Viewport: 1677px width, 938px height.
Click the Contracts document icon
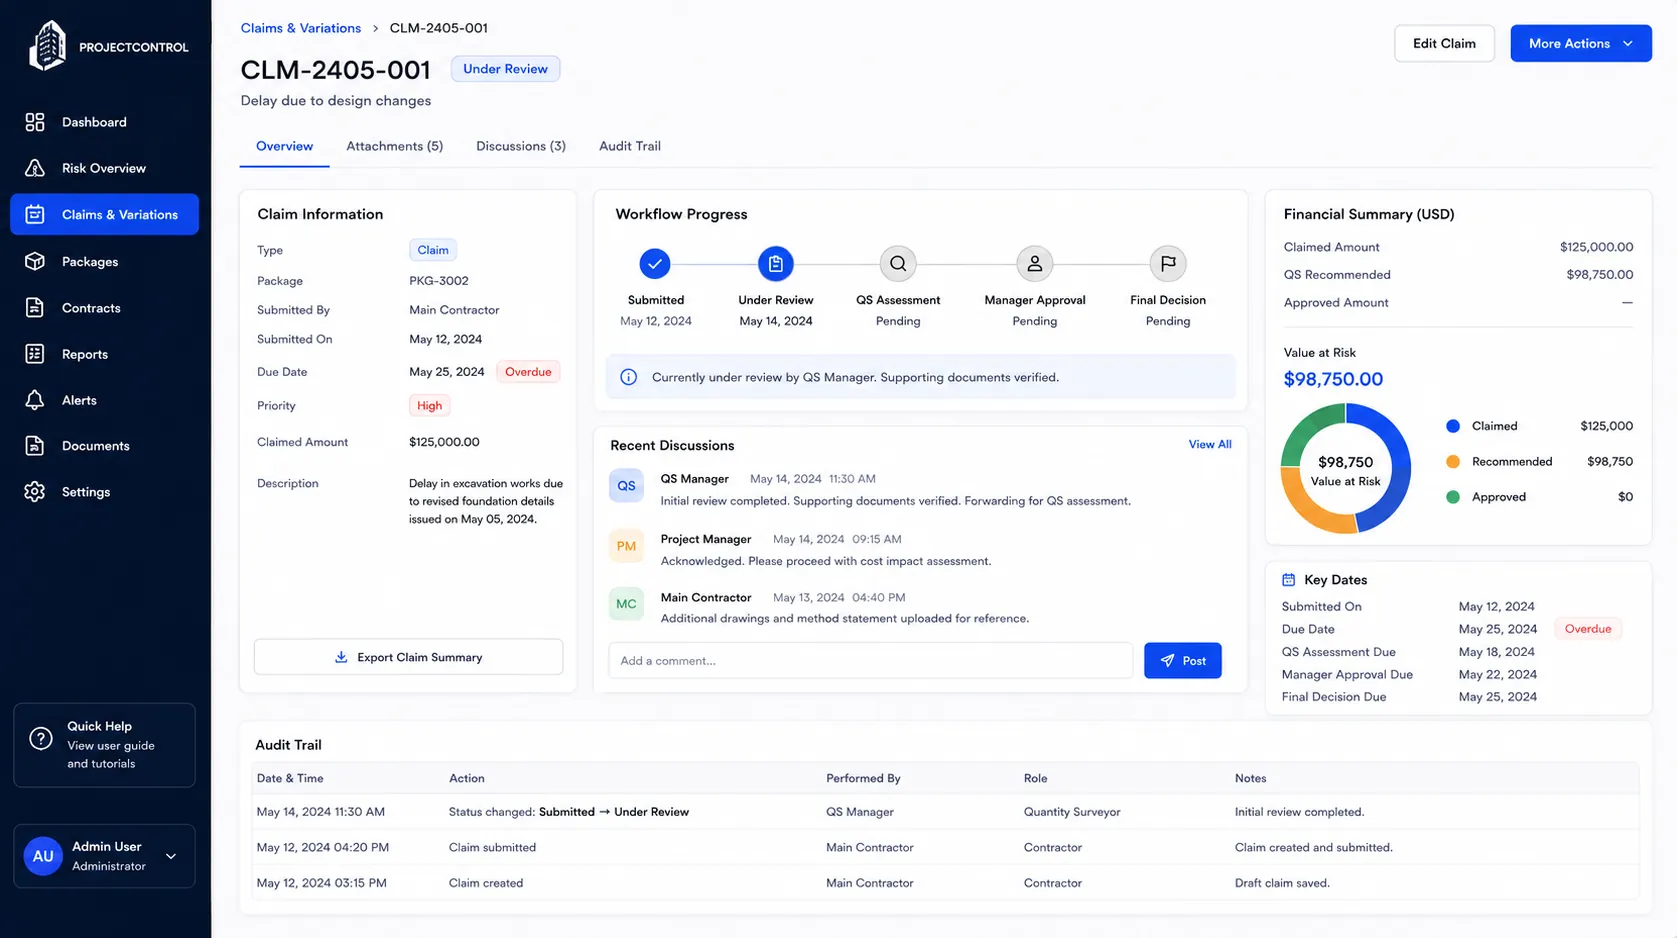pos(35,308)
